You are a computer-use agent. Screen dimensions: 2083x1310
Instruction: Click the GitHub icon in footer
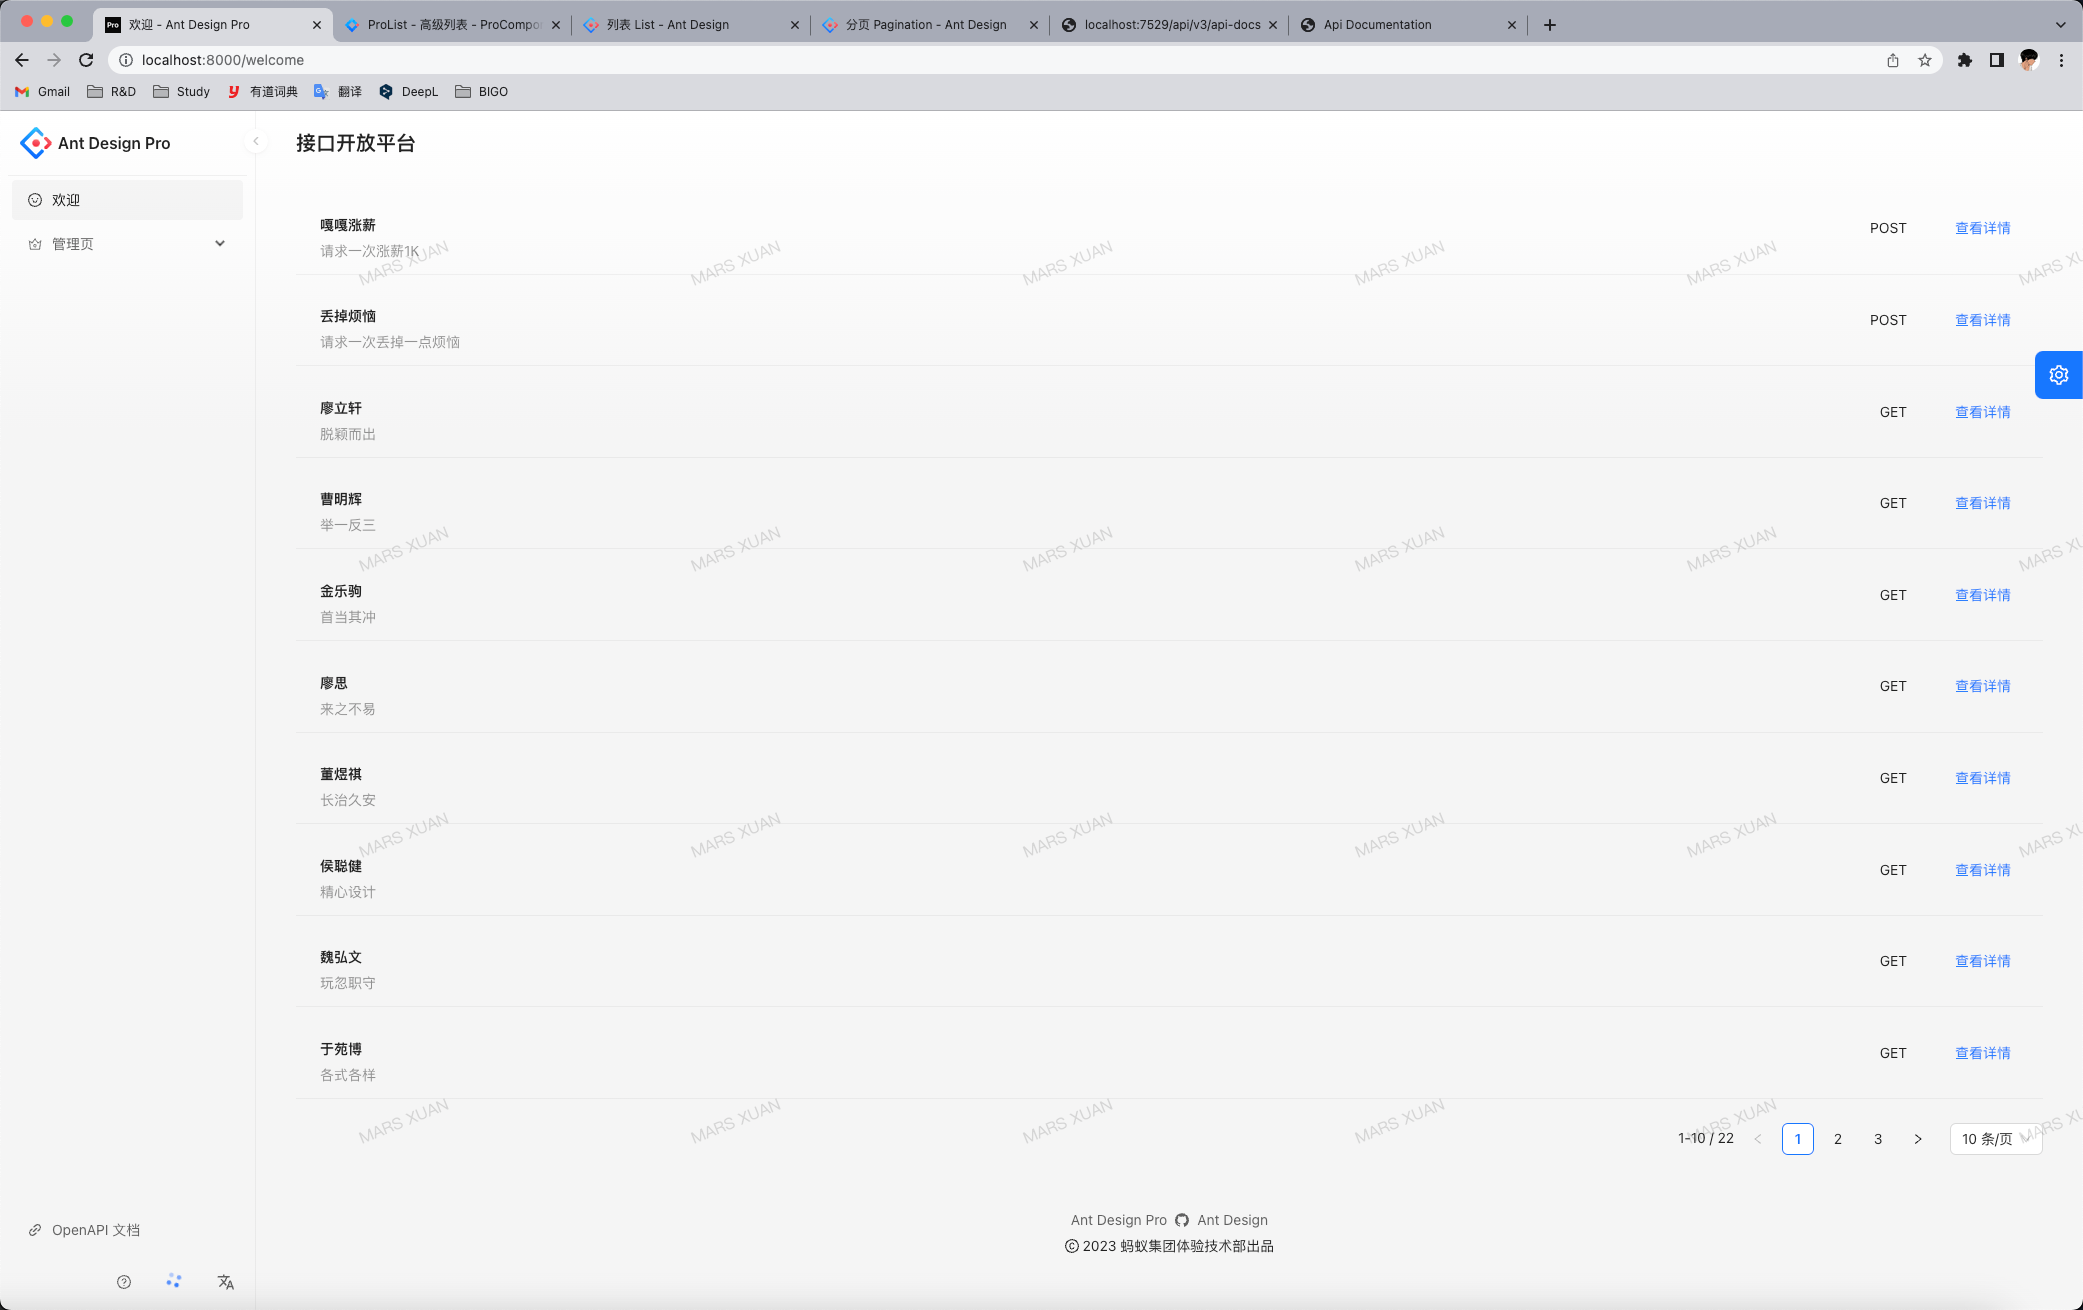1182,1220
